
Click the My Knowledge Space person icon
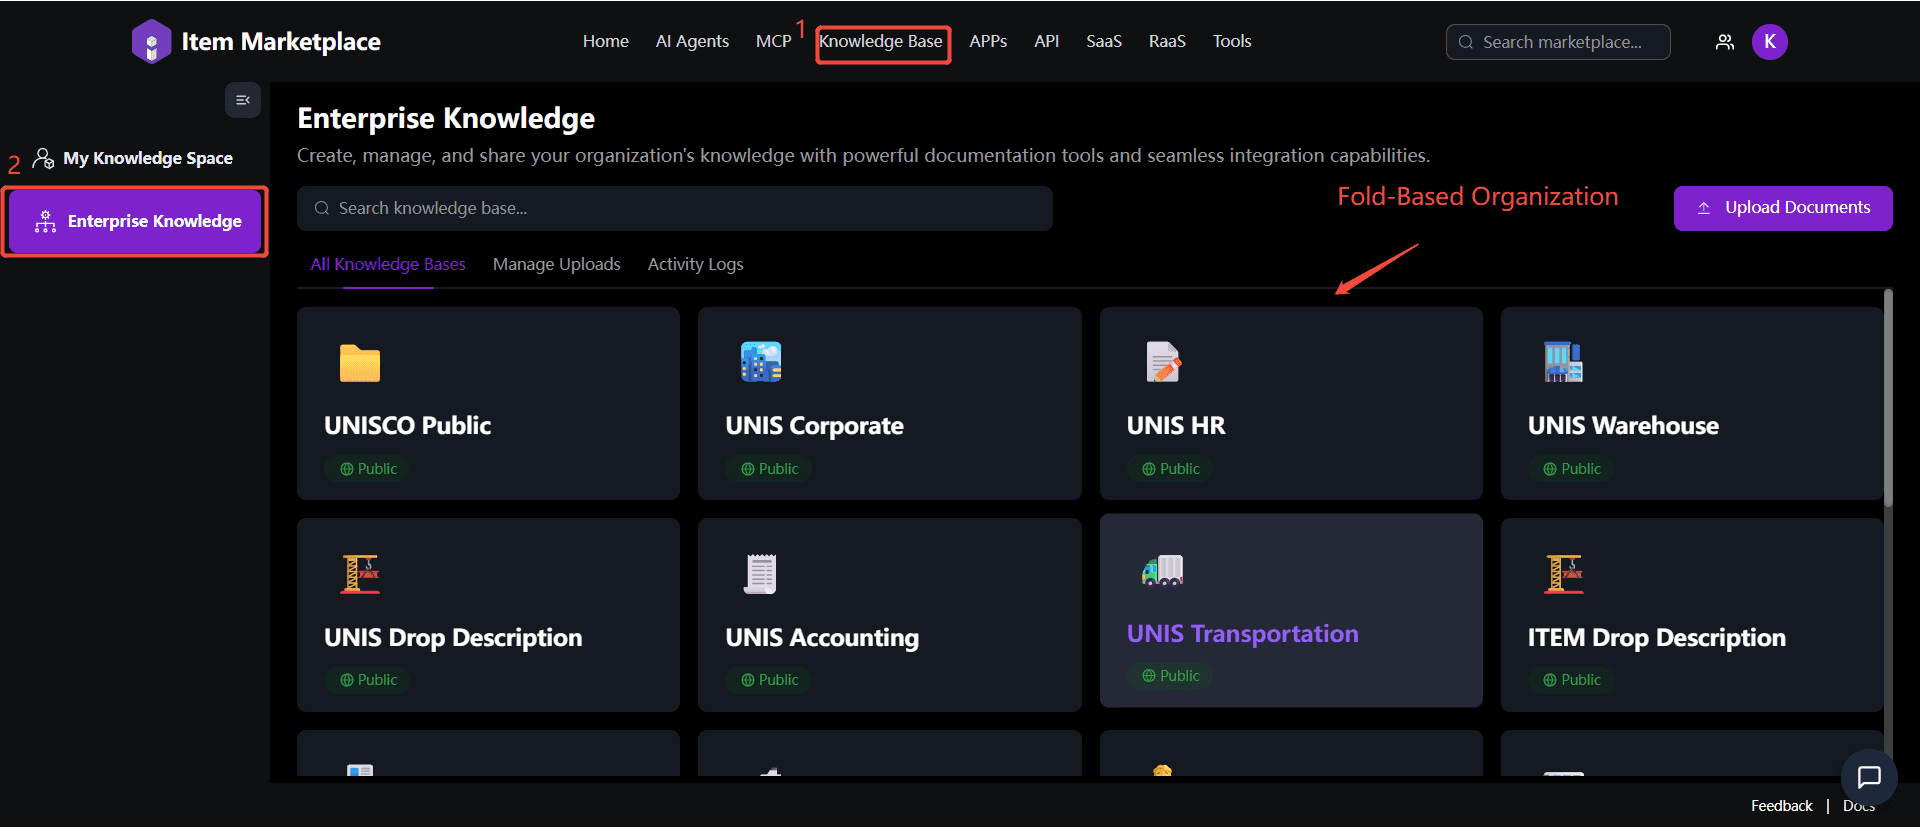click(43, 158)
